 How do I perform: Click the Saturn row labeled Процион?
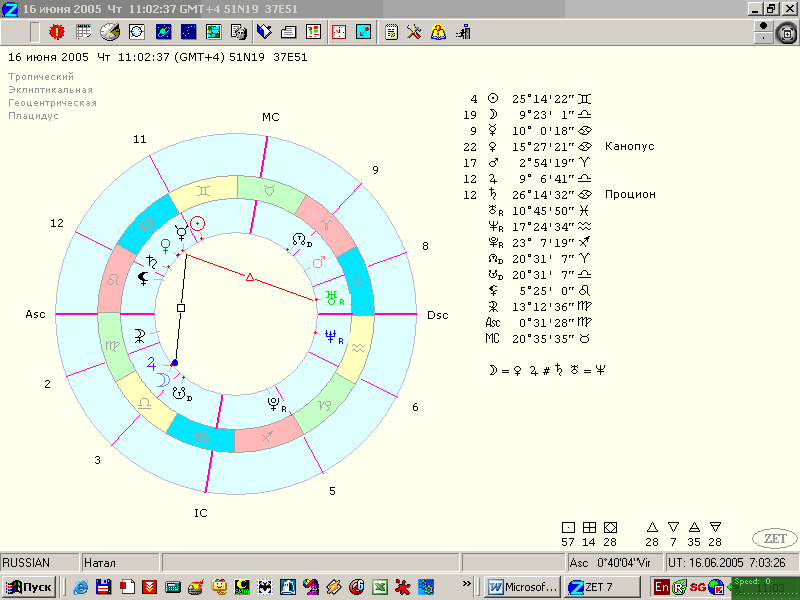click(558, 194)
